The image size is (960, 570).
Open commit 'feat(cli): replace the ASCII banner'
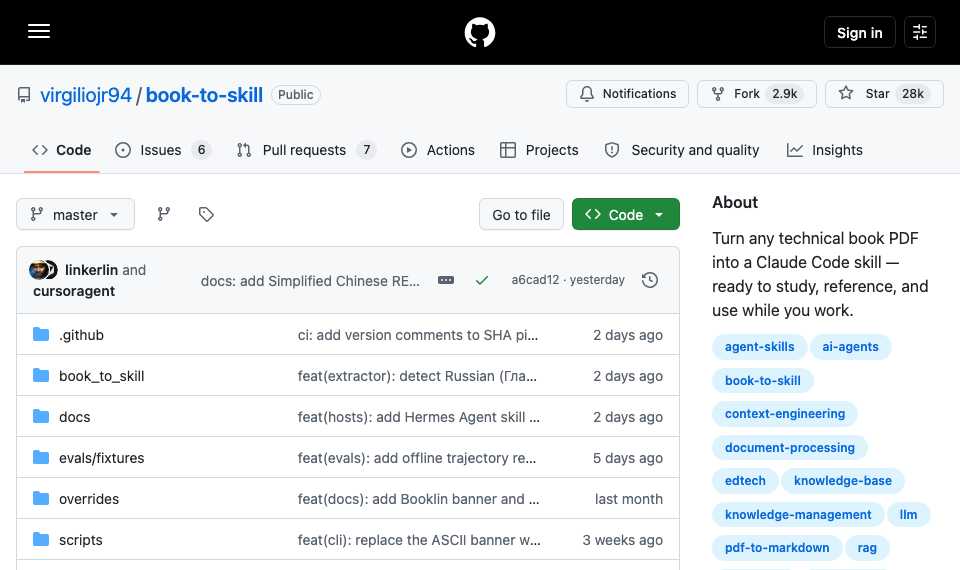point(419,540)
